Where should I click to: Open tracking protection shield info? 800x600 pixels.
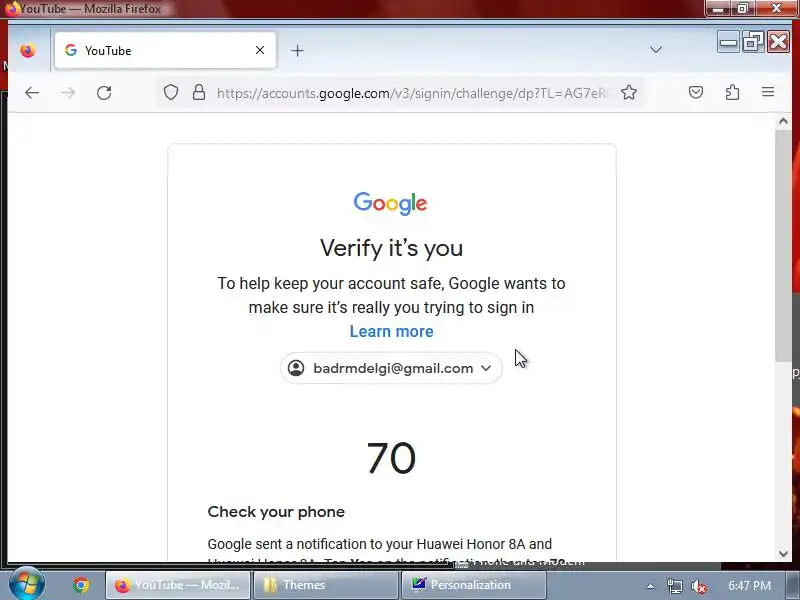coord(171,92)
